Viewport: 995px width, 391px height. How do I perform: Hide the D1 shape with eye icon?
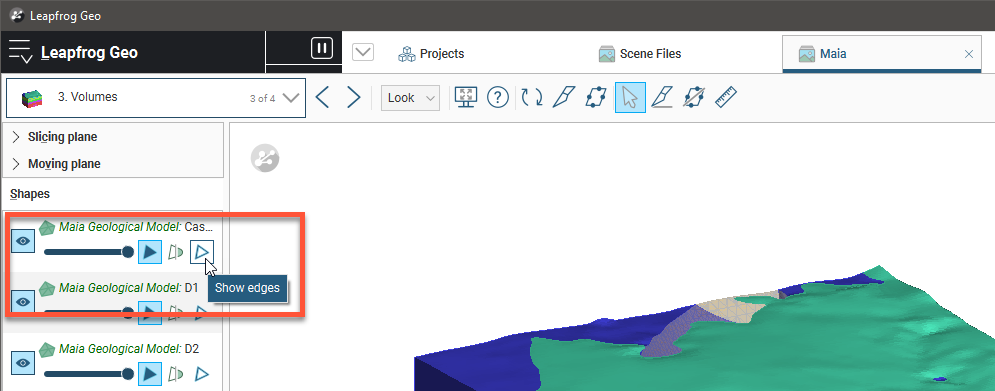23,302
